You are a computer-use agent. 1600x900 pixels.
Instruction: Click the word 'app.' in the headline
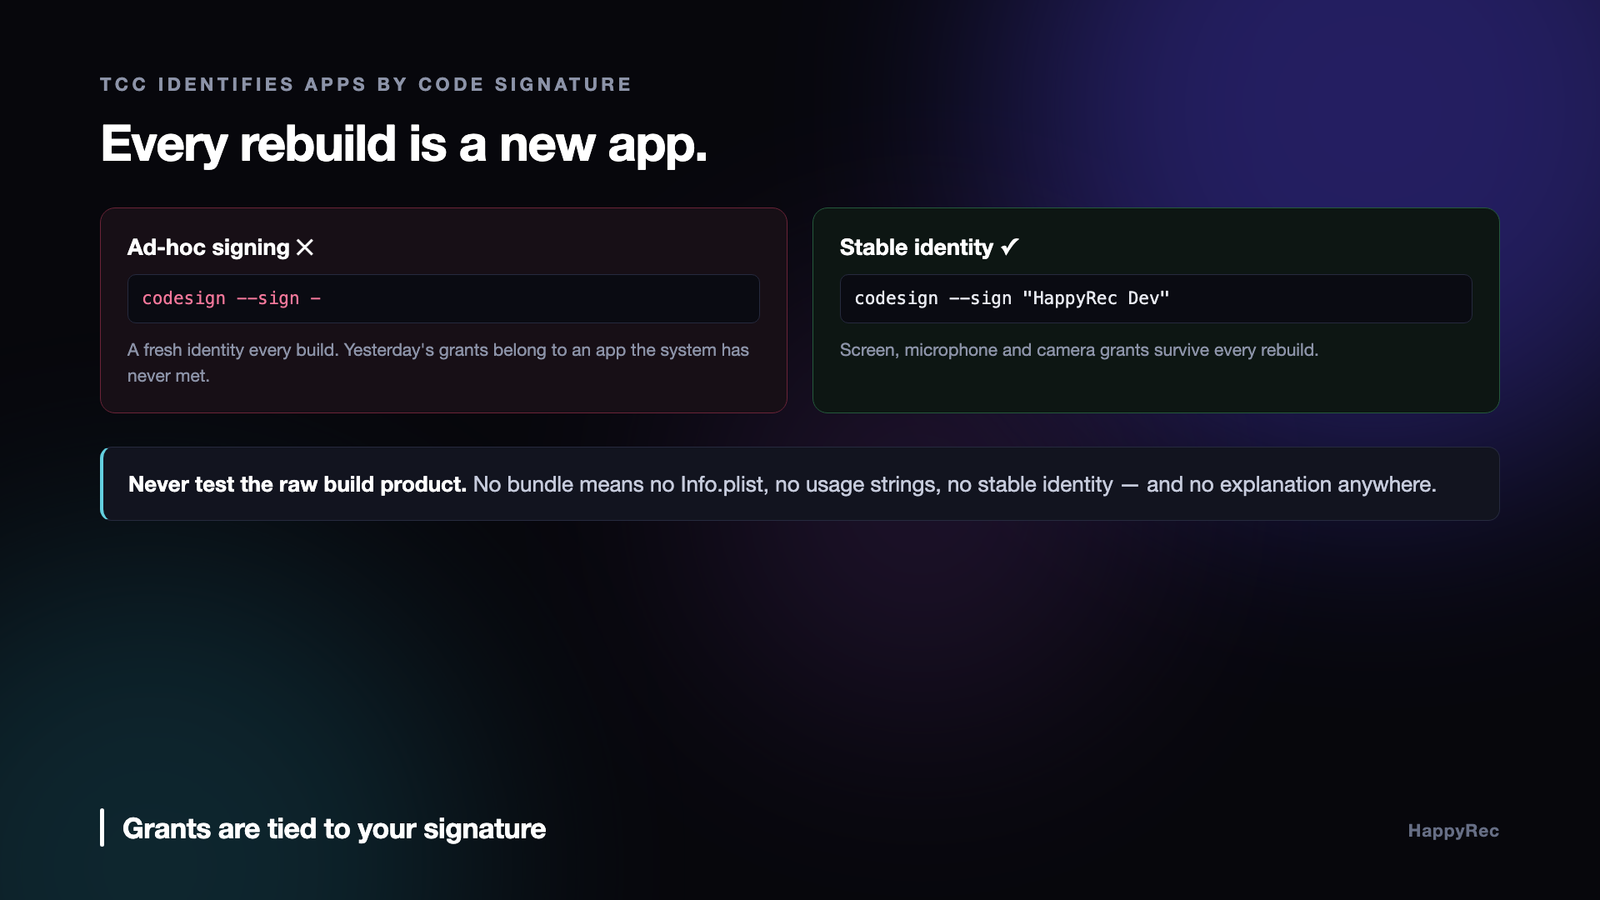click(657, 146)
